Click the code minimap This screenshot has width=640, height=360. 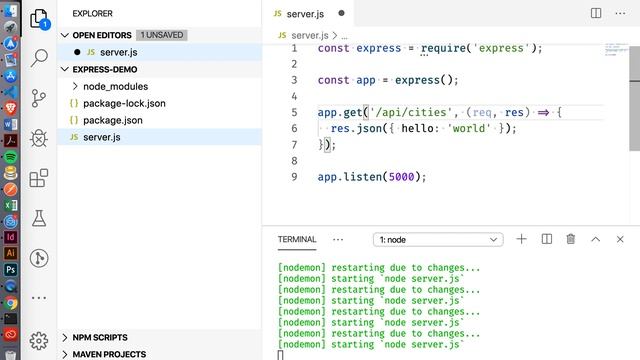click(x=616, y=49)
